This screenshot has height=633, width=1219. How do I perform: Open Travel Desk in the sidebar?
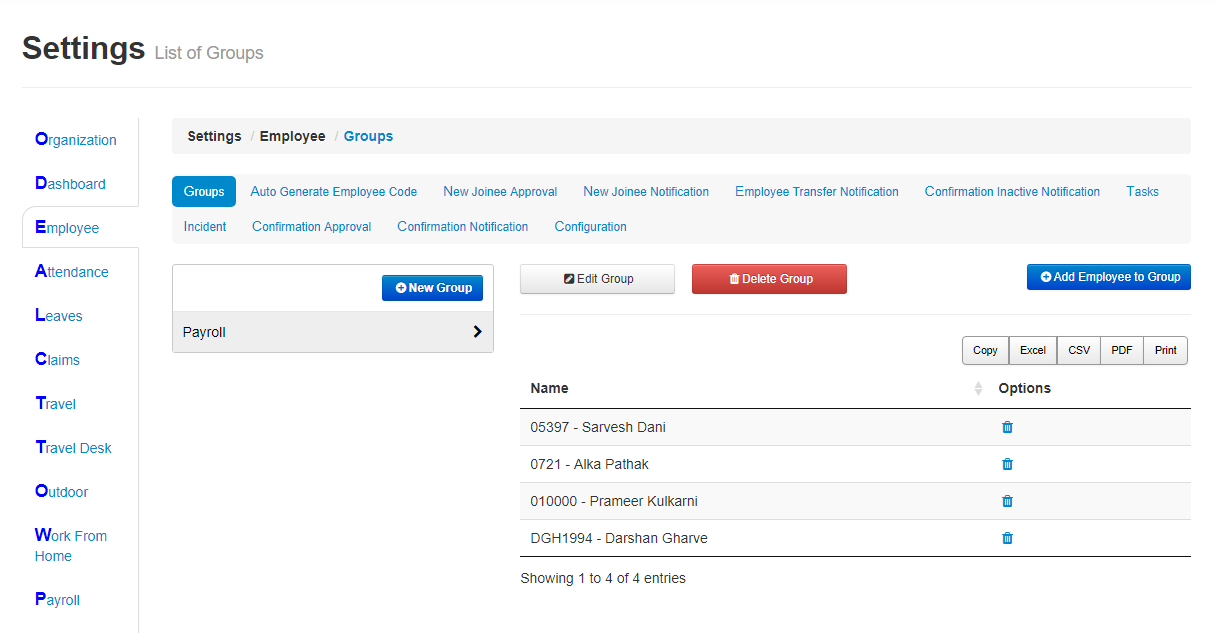click(73, 448)
